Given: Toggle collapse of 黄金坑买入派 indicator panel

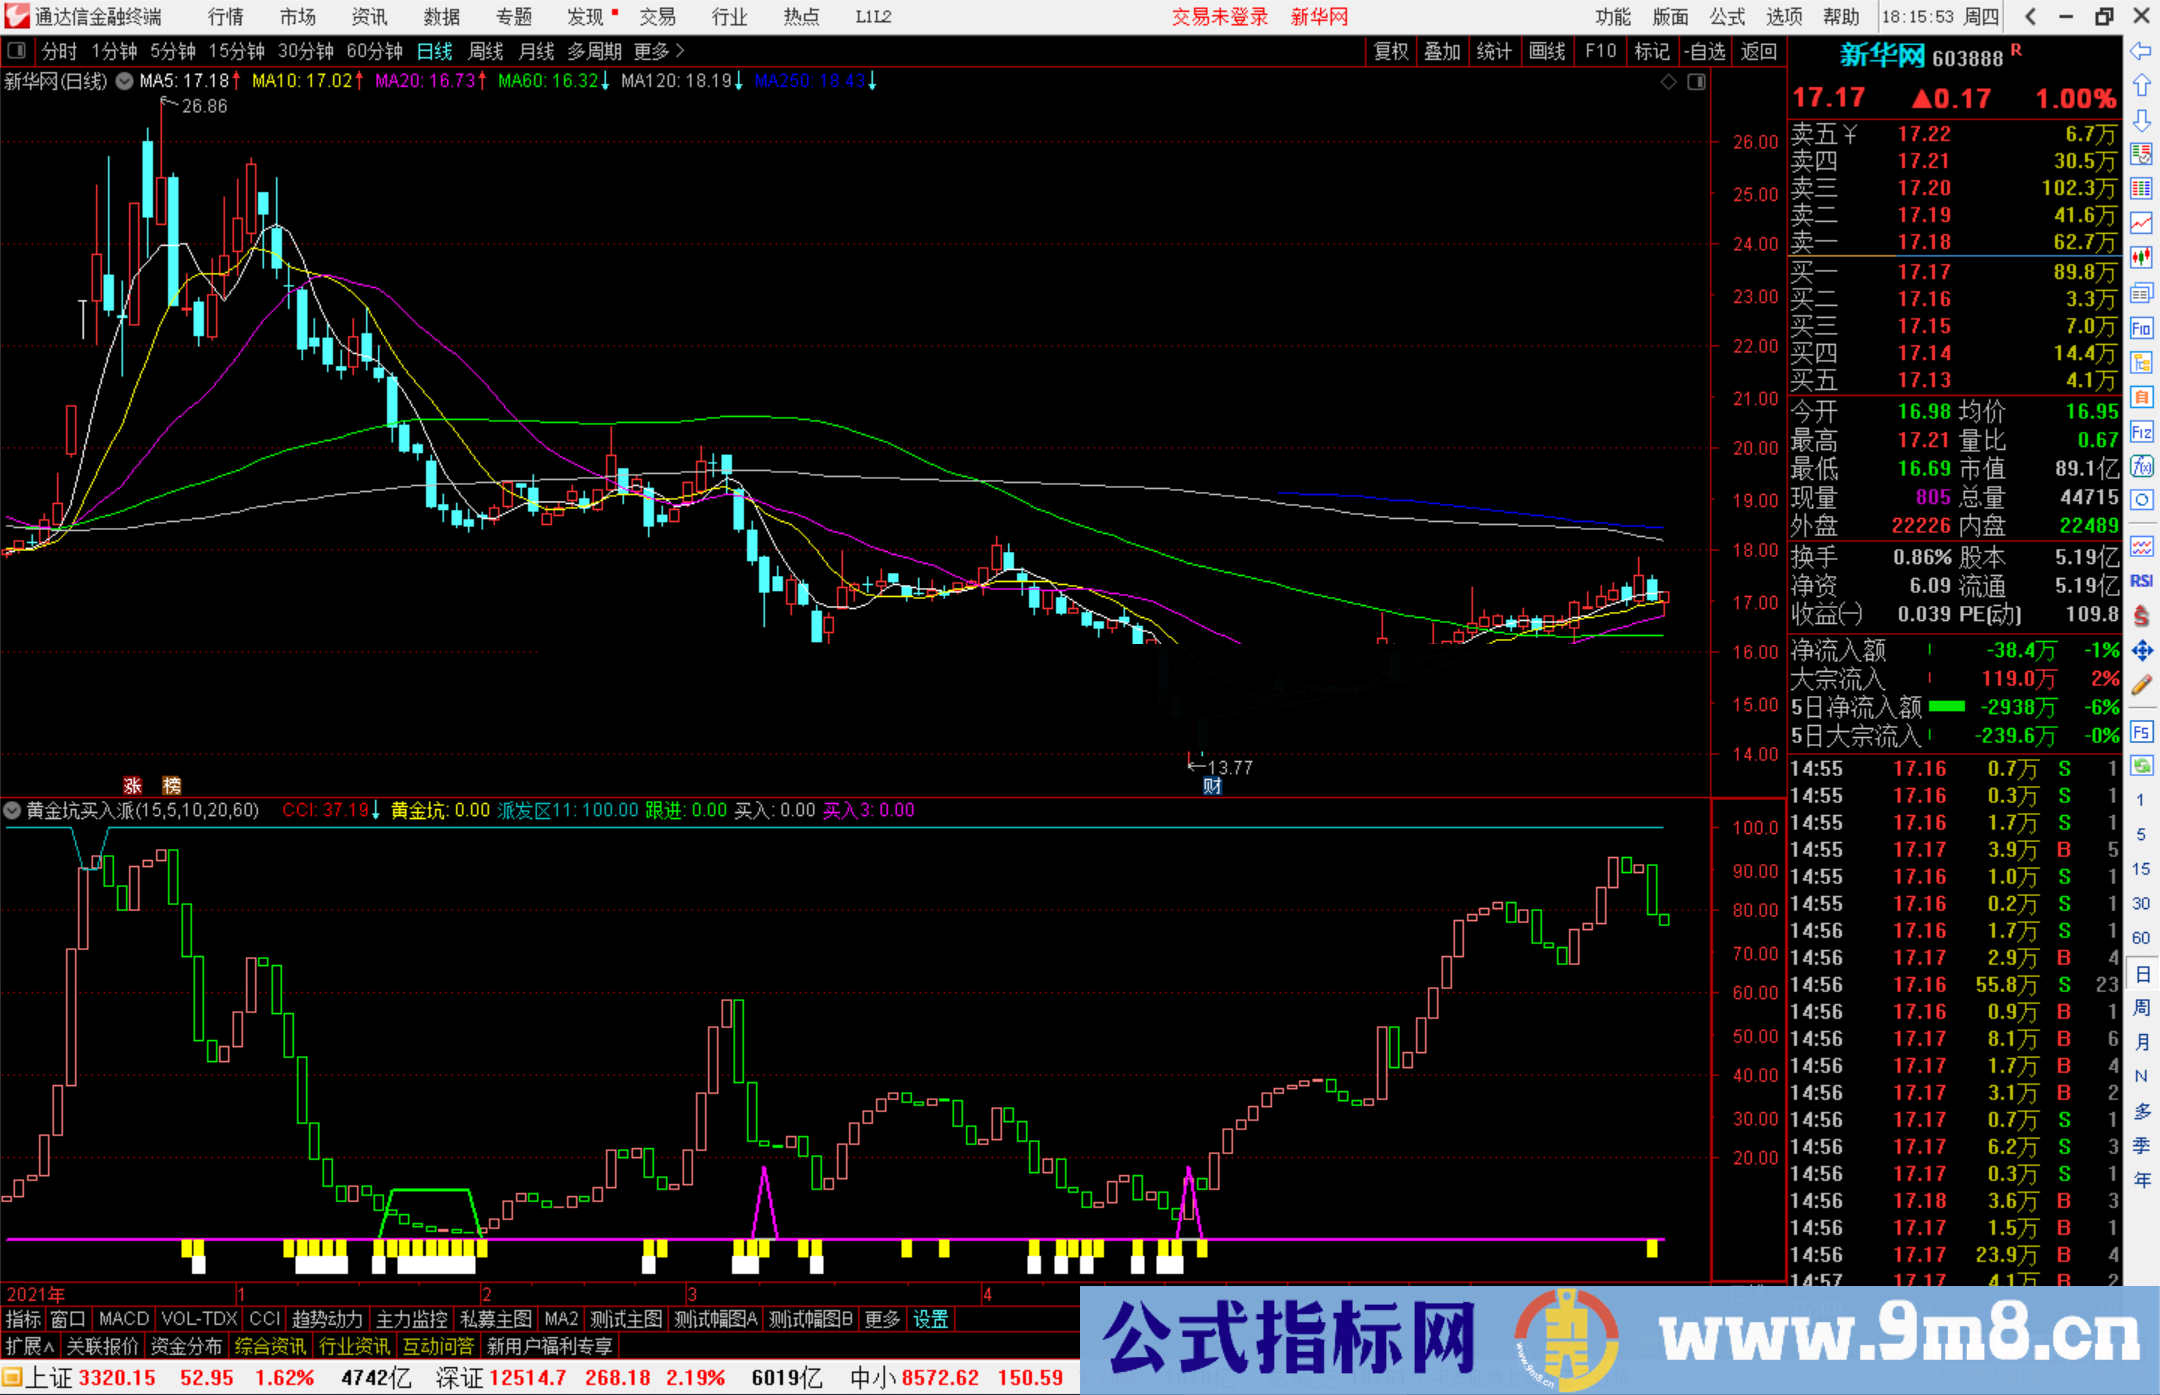Looking at the screenshot, I should tap(11, 811).
